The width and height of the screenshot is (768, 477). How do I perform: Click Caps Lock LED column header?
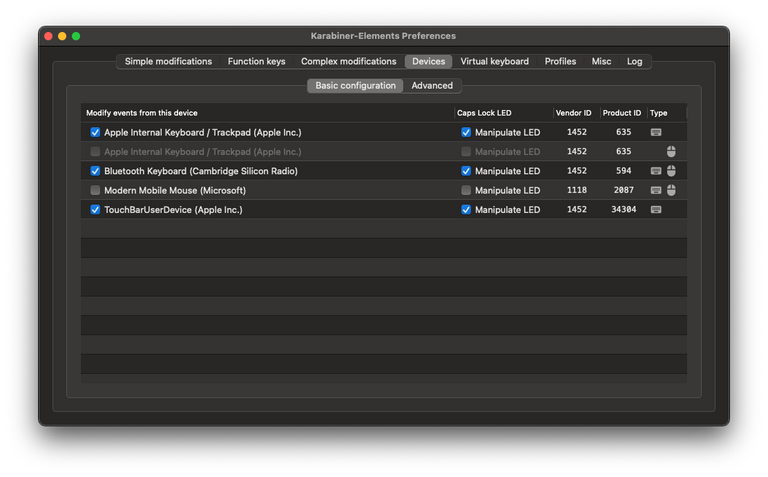(x=504, y=113)
